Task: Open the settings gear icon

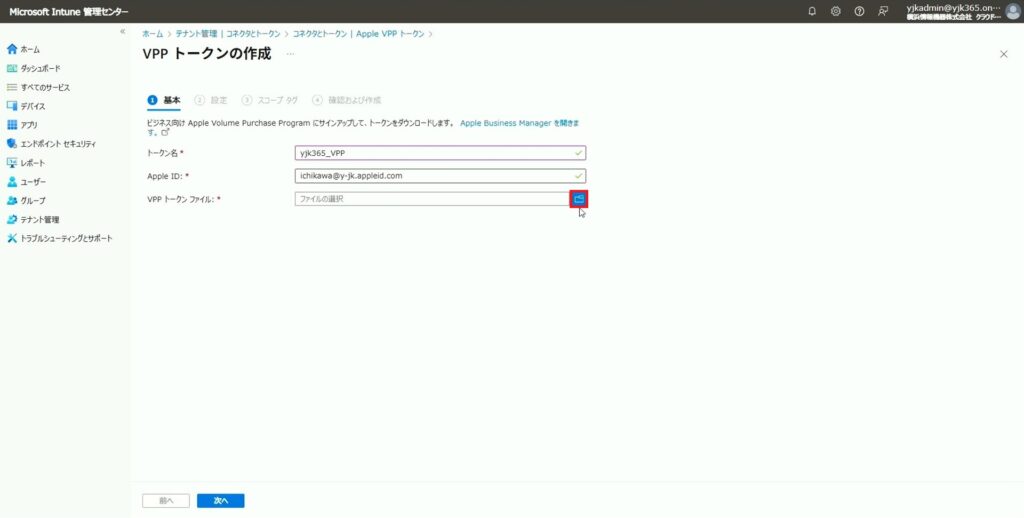Action: click(835, 11)
